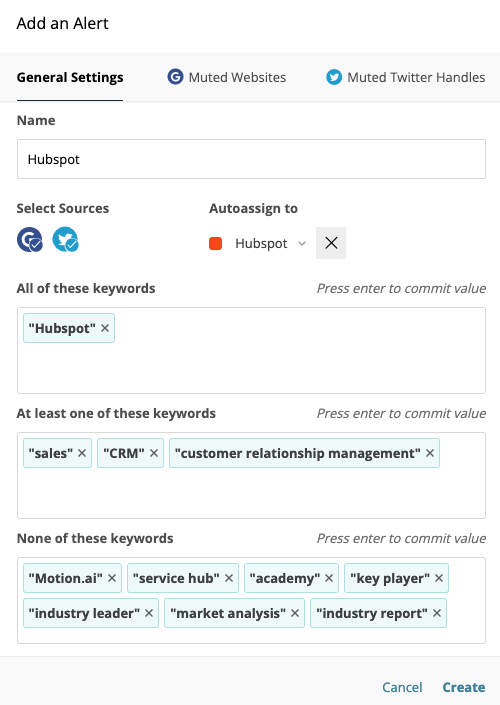
Task: Switch to General Settings tab
Action: pyautogui.click(x=70, y=77)
